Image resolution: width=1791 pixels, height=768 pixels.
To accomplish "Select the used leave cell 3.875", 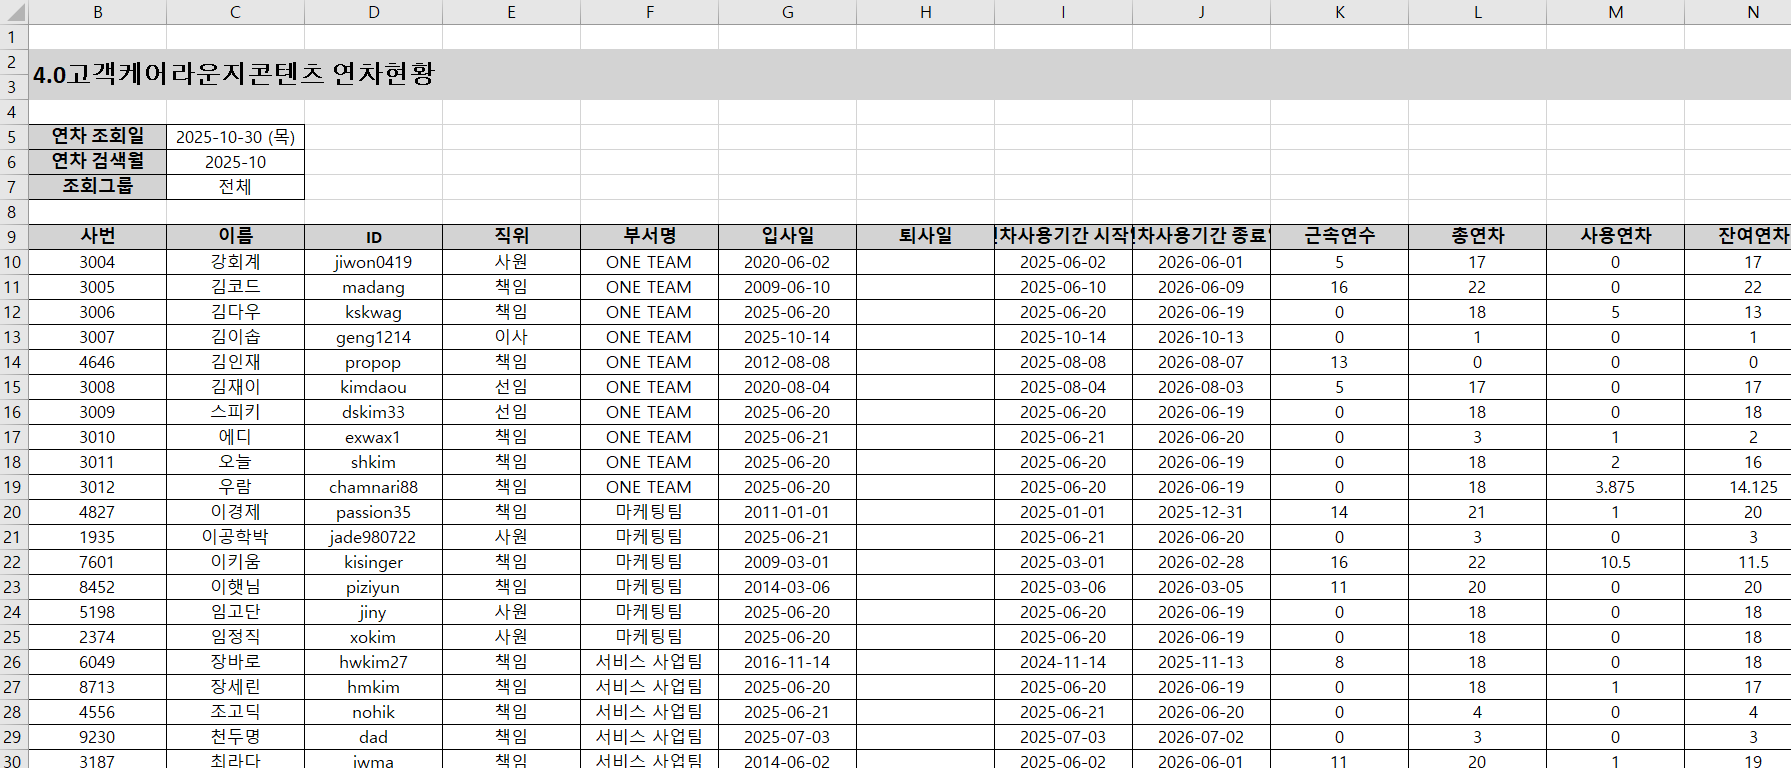I will coord(1615,487).
